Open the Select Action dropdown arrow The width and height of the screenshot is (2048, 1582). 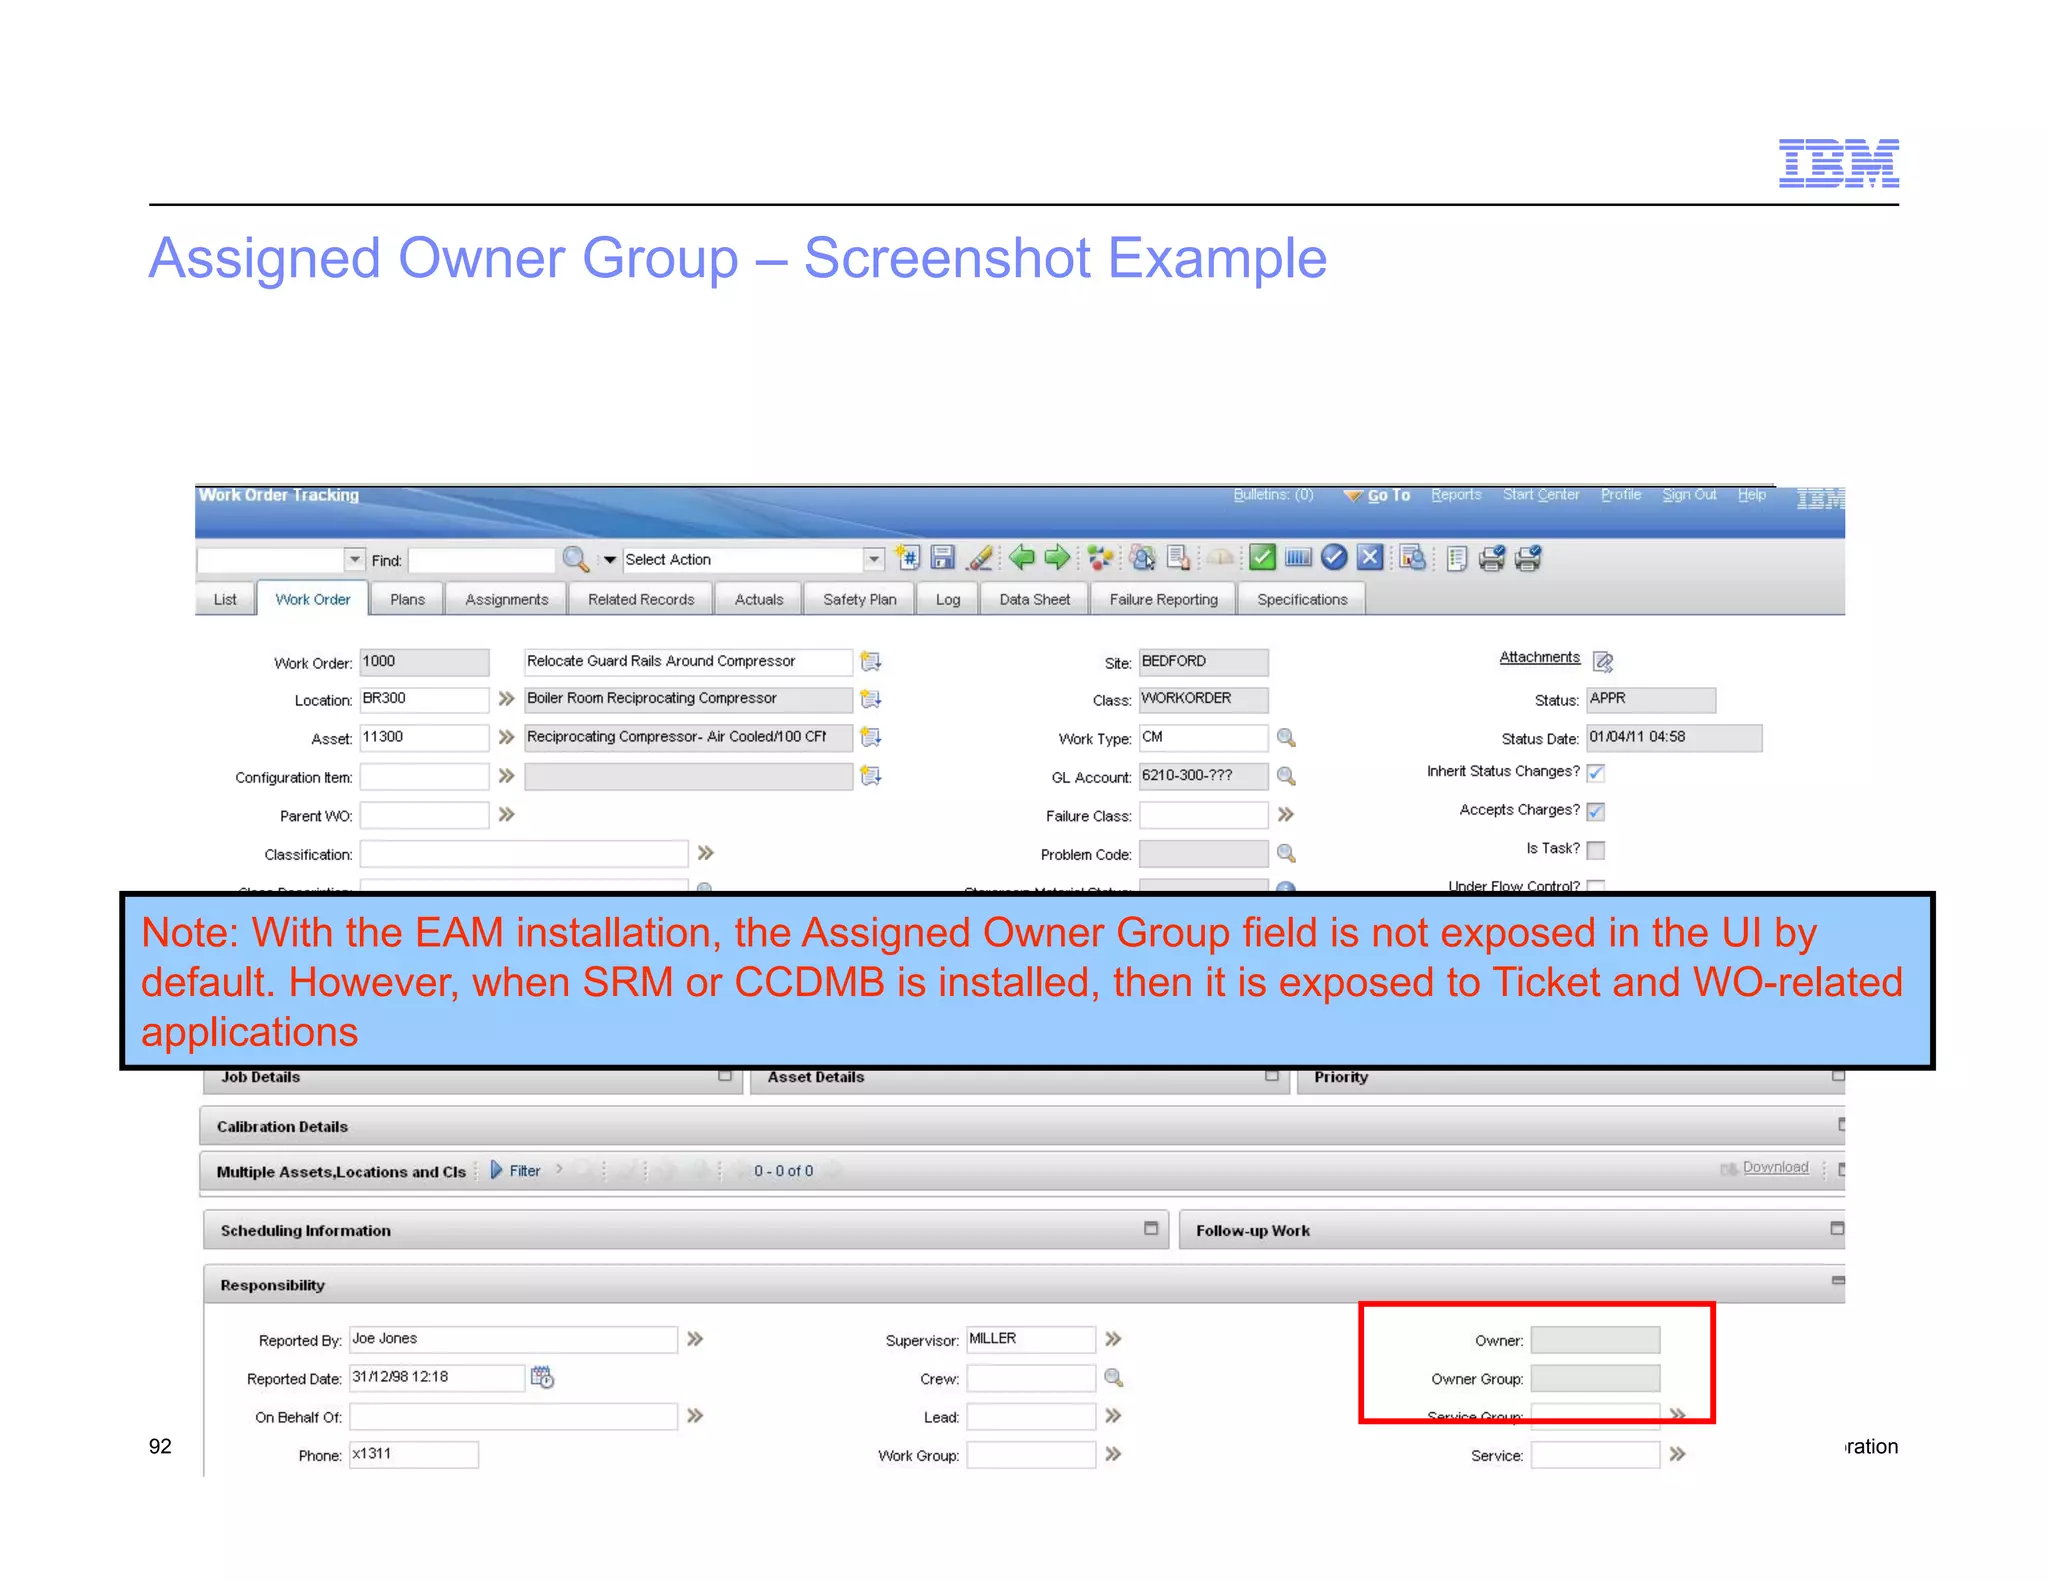pyautogui.click(x=874, y=559)
